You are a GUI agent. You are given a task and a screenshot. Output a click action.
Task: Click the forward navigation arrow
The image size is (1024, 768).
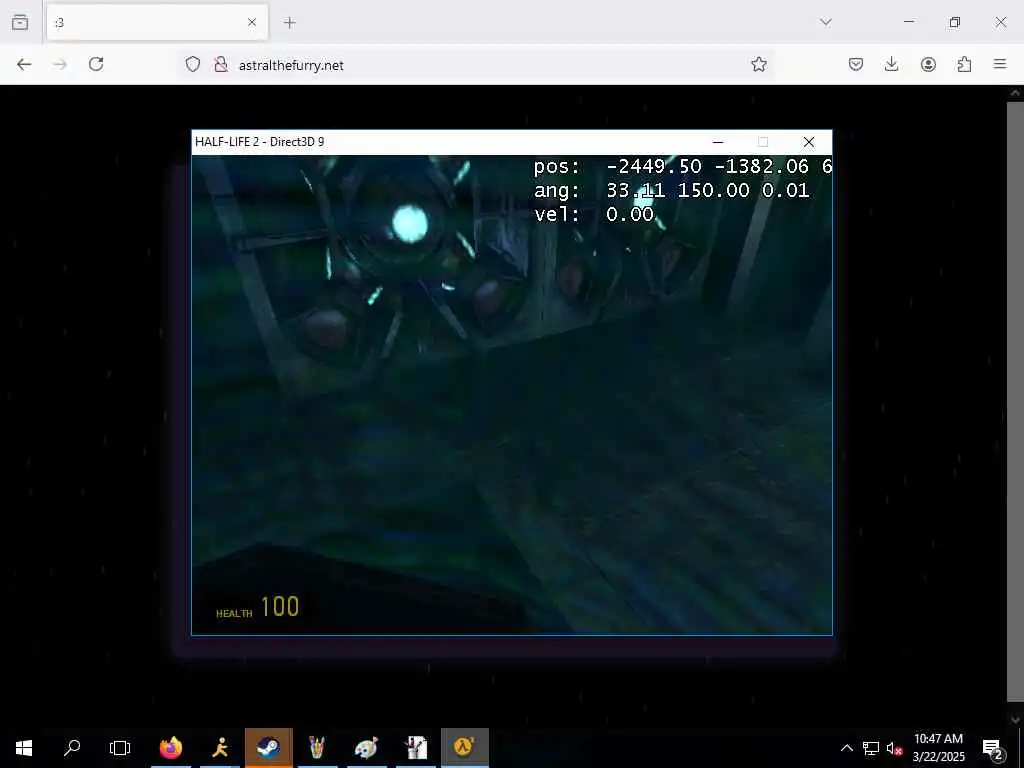pyautogui.click(x=60, y=64)
